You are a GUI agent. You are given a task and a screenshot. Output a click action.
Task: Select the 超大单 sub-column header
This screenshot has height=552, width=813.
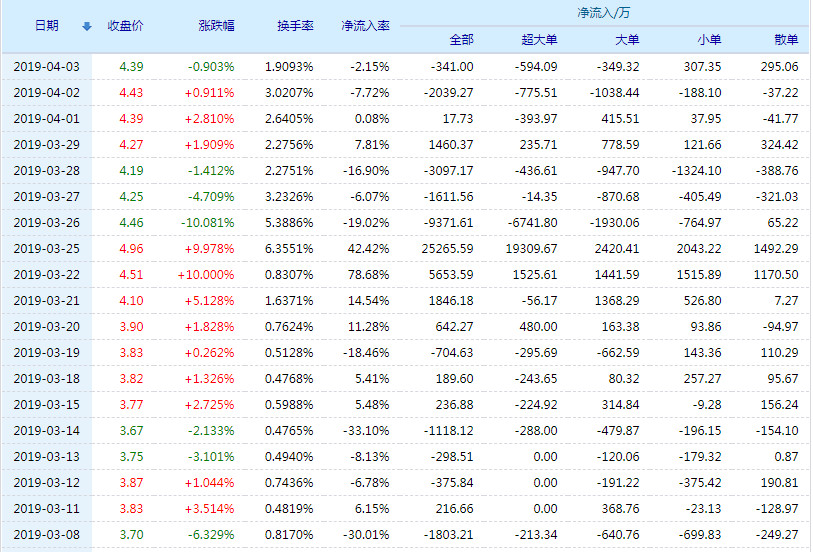[x=539, y=40]
